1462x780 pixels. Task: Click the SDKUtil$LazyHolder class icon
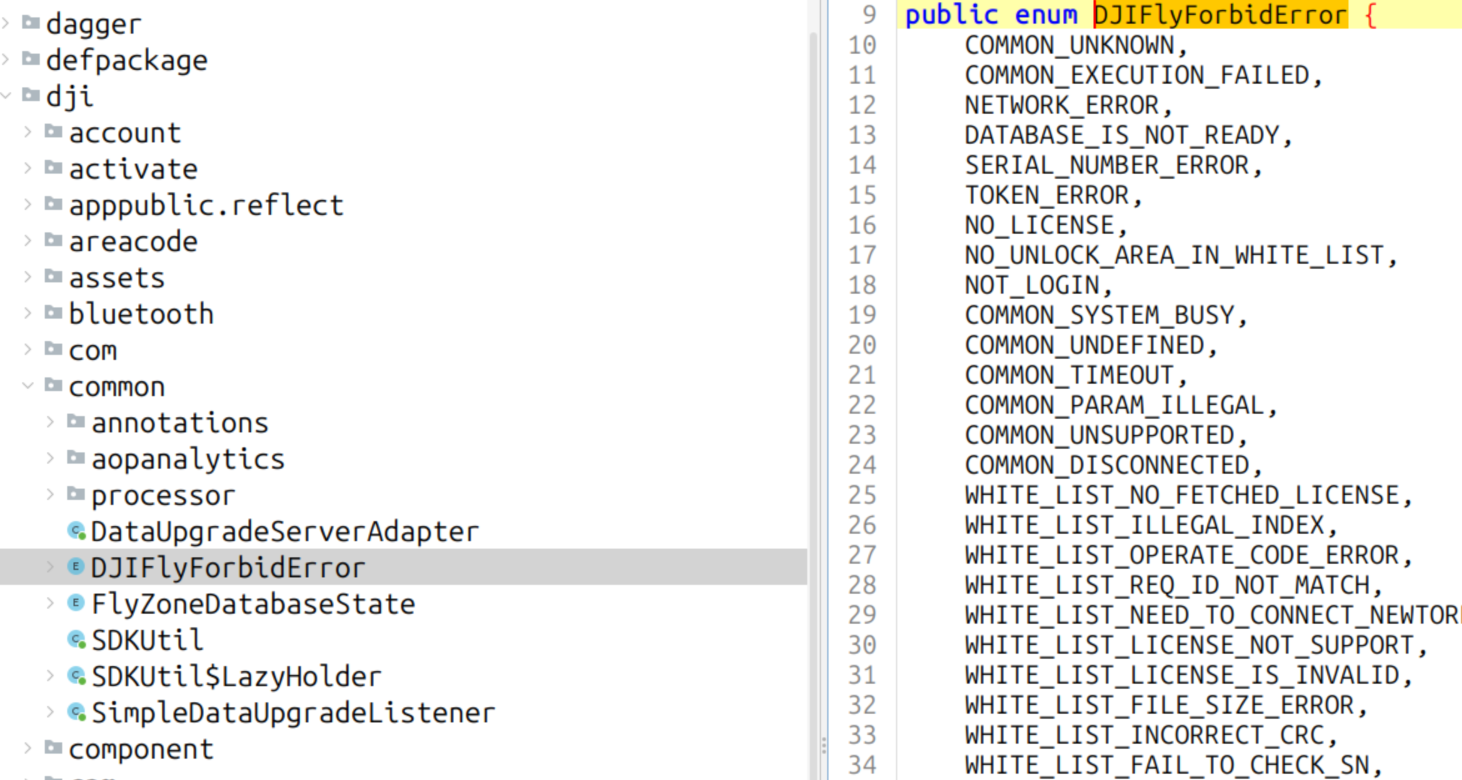(76, 676)
